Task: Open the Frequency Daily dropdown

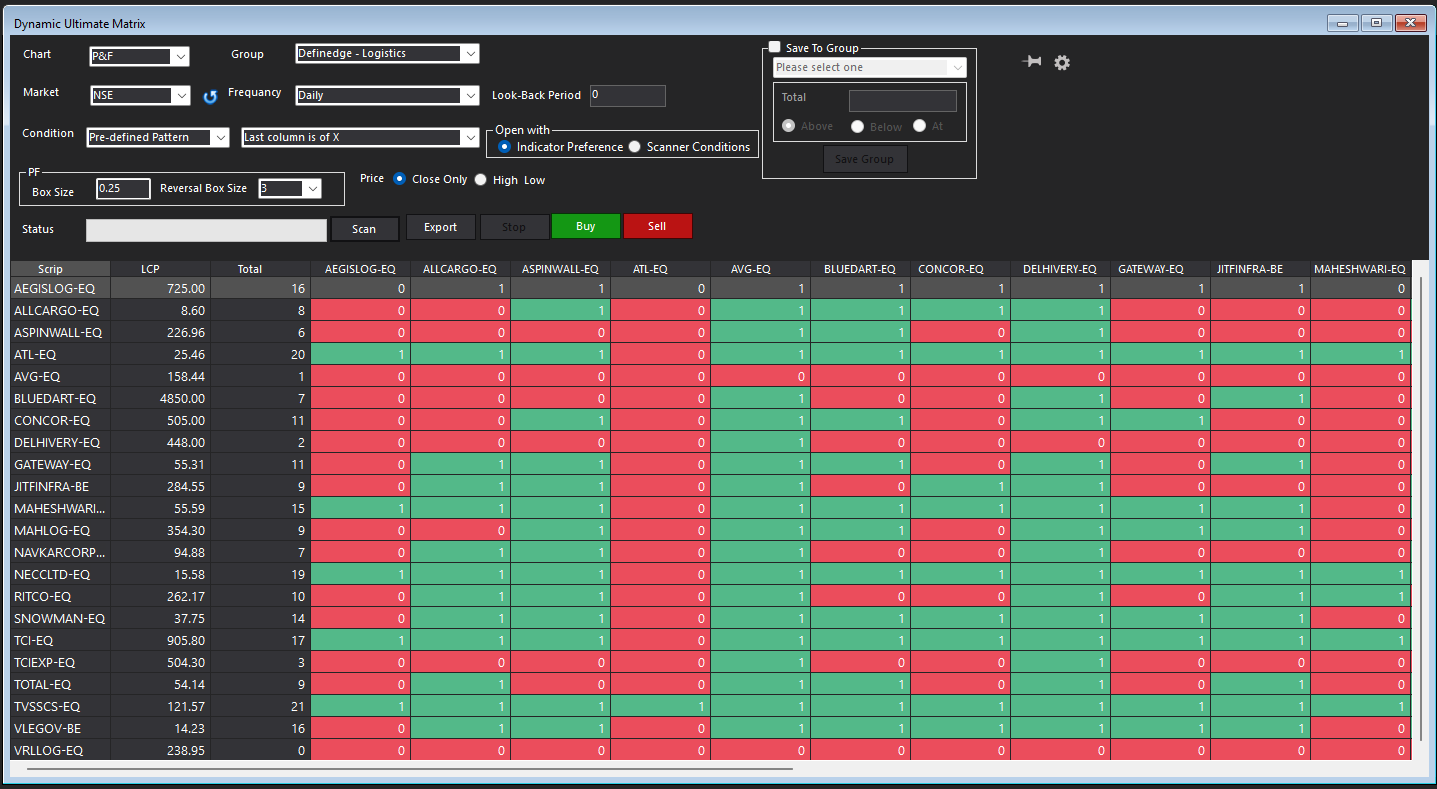Action: [388, 96]
